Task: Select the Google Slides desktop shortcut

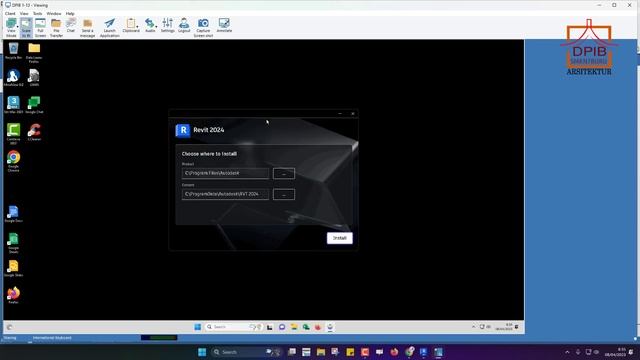Action: [13, 268]
